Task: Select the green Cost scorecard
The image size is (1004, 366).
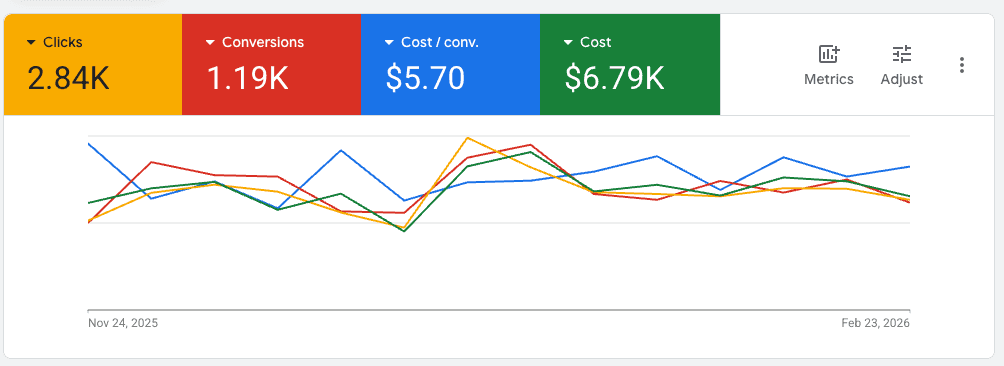Action: coord(630,65)
